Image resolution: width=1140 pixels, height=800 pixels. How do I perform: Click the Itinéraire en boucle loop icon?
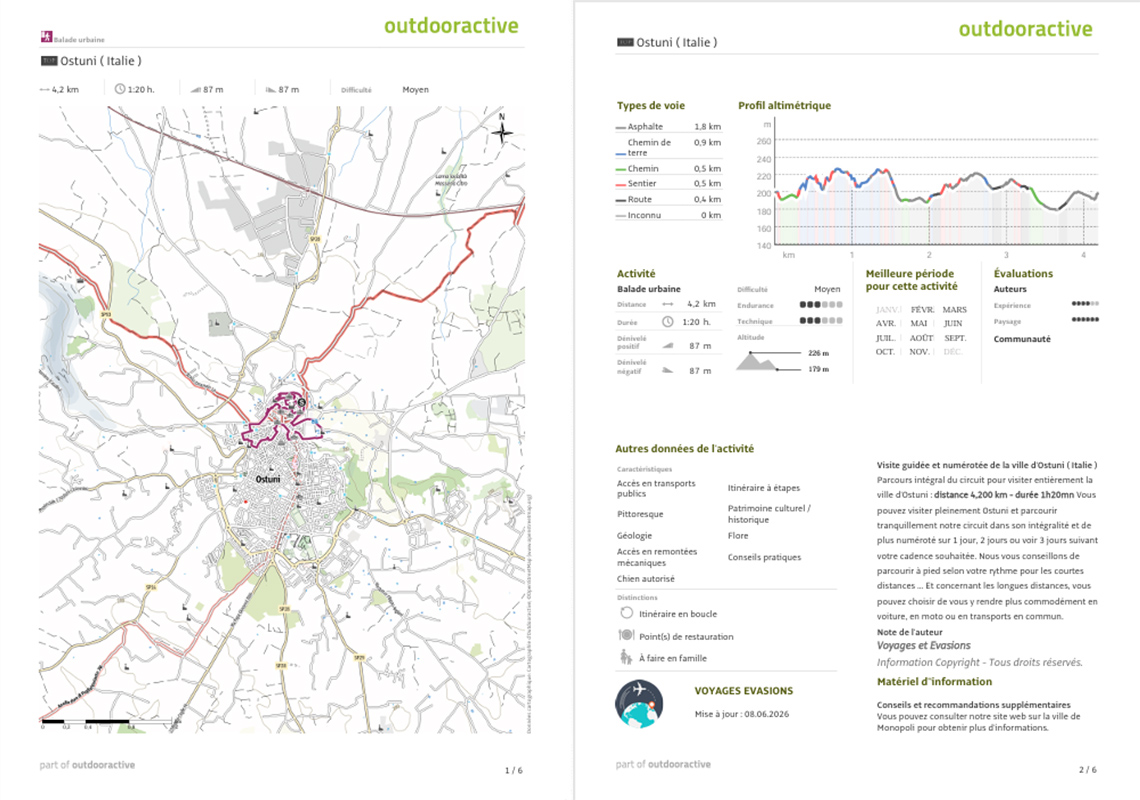point(626,613)
